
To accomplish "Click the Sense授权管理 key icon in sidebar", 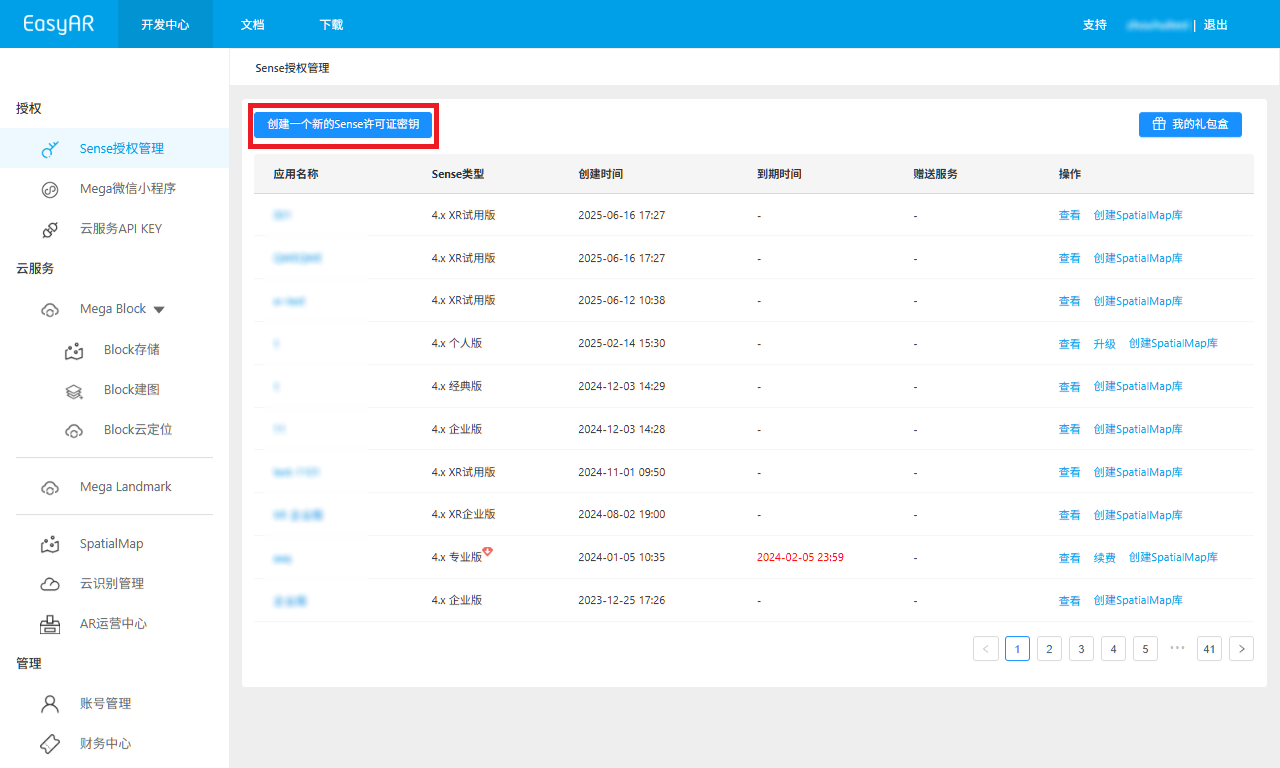I will (51, 149).
